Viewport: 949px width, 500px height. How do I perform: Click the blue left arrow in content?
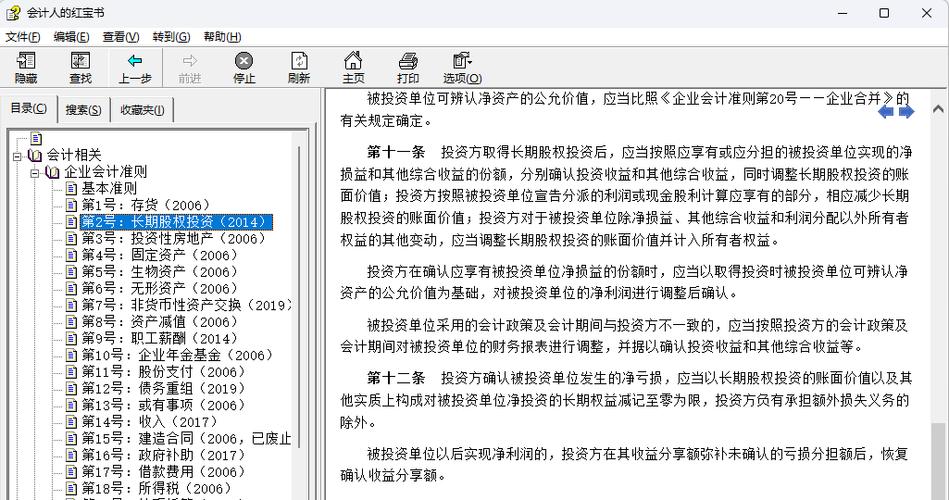pos(885,111)
